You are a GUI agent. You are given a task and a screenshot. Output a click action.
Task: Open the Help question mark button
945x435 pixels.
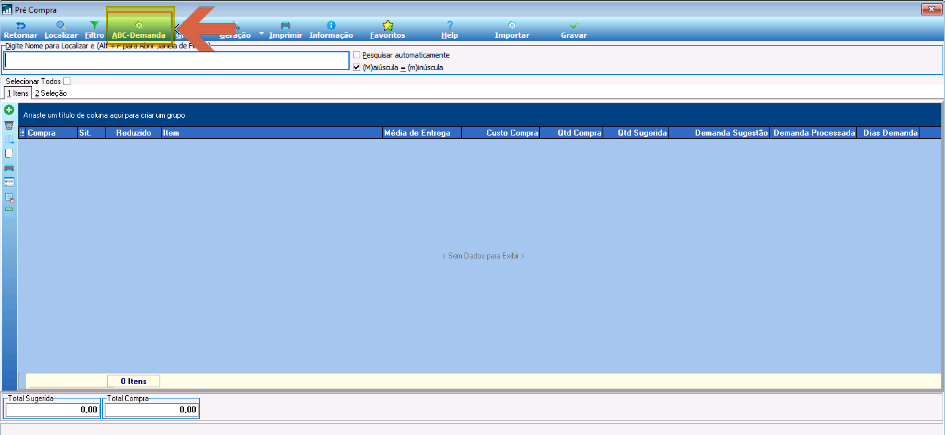click(x=450, y=31)
